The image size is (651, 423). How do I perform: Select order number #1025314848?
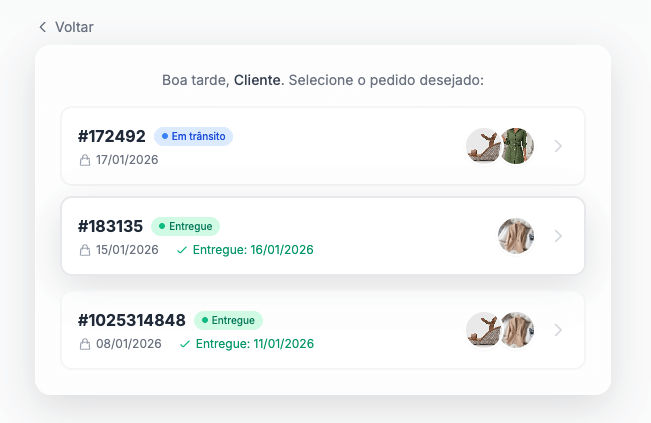coord(132,320)
